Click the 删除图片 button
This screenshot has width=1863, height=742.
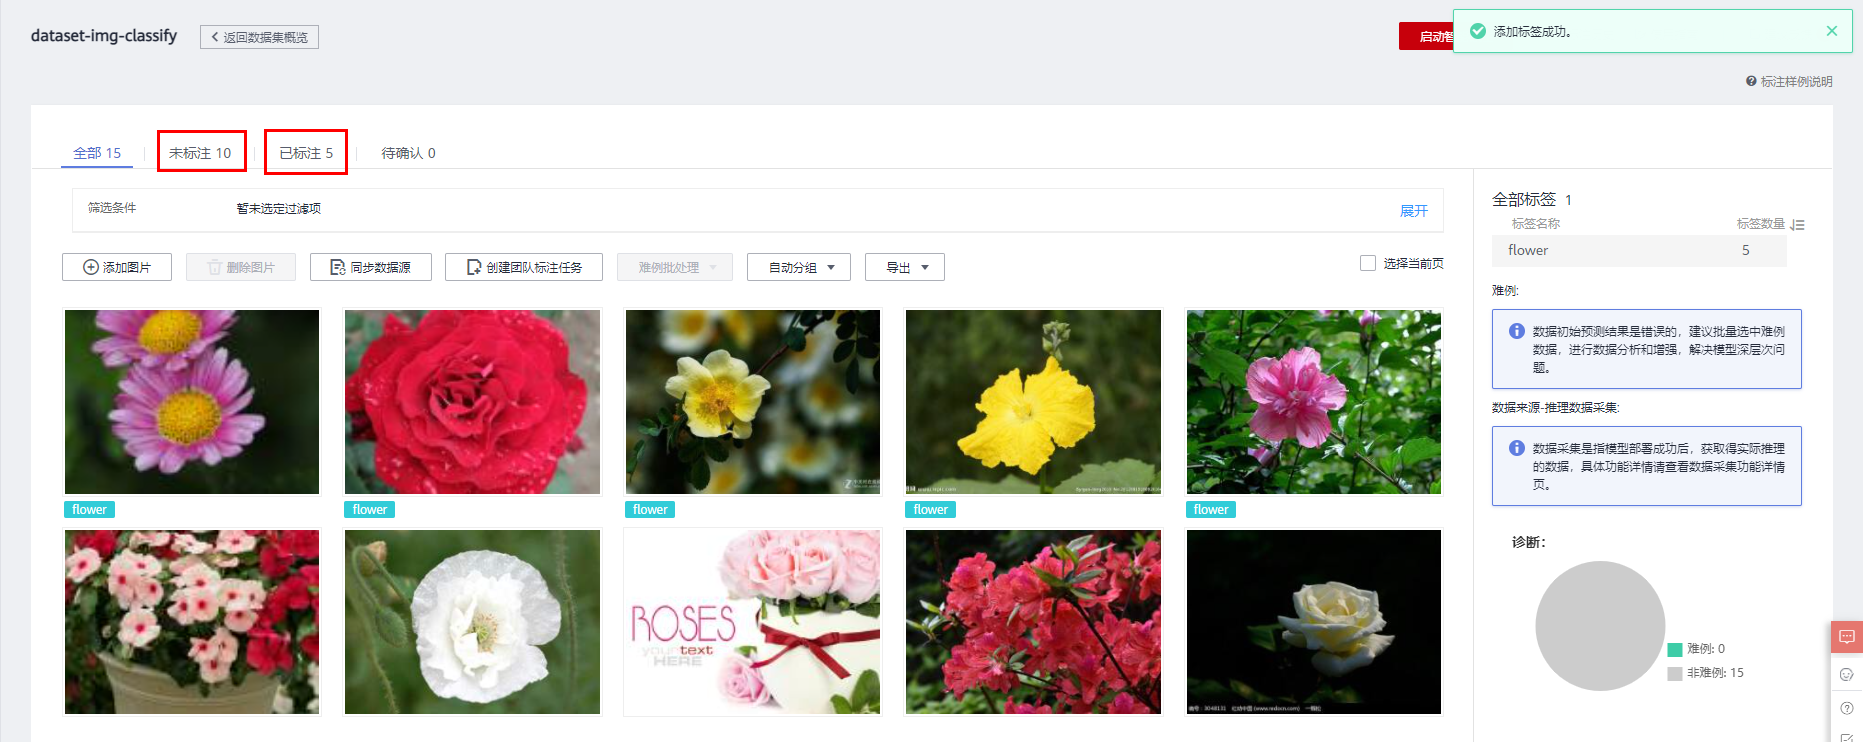241,267
